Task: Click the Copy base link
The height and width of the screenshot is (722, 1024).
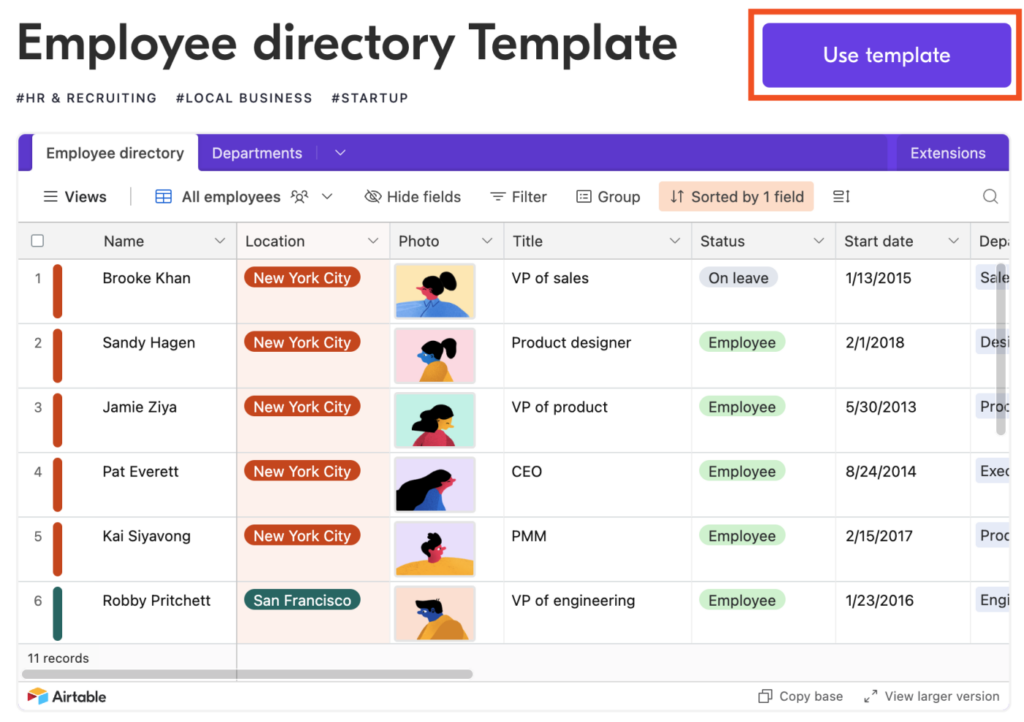Action: (800, 697)
